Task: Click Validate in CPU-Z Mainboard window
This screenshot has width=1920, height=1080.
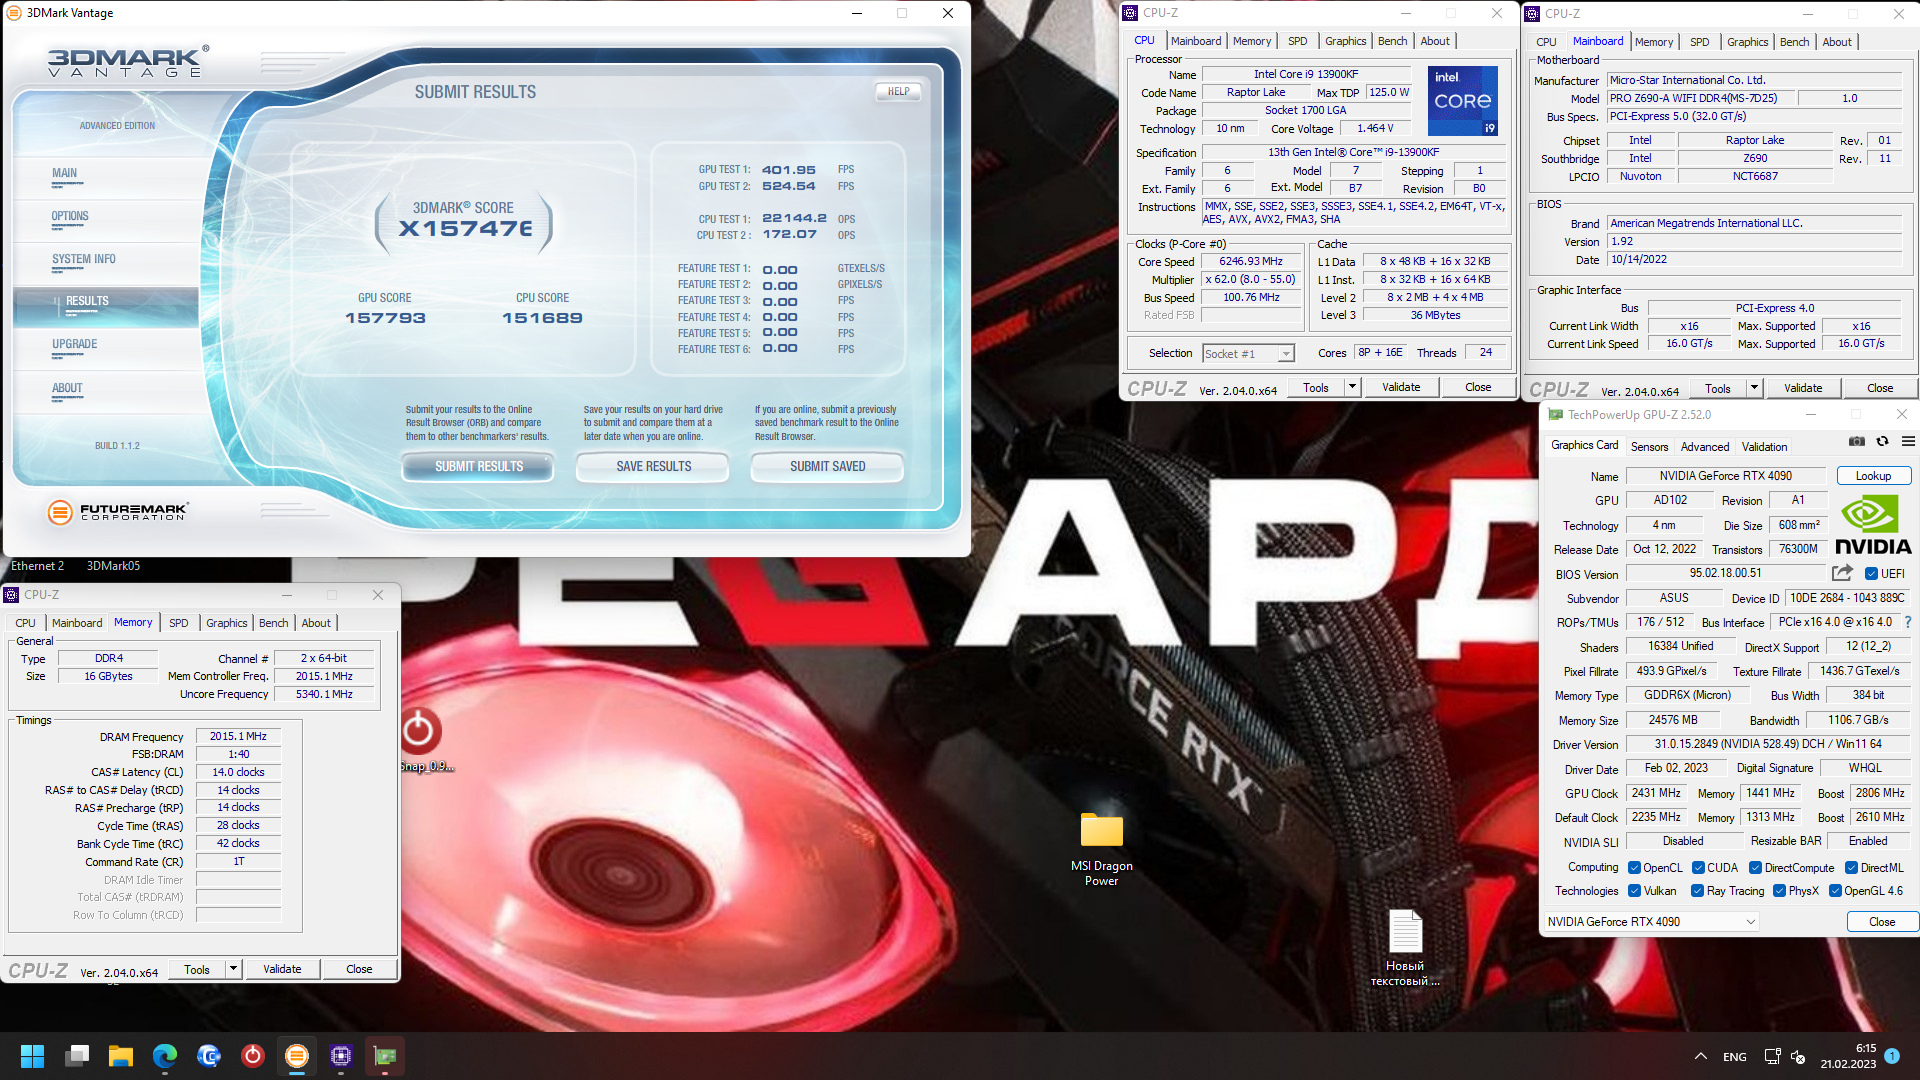Action: tap(1803, 388)
